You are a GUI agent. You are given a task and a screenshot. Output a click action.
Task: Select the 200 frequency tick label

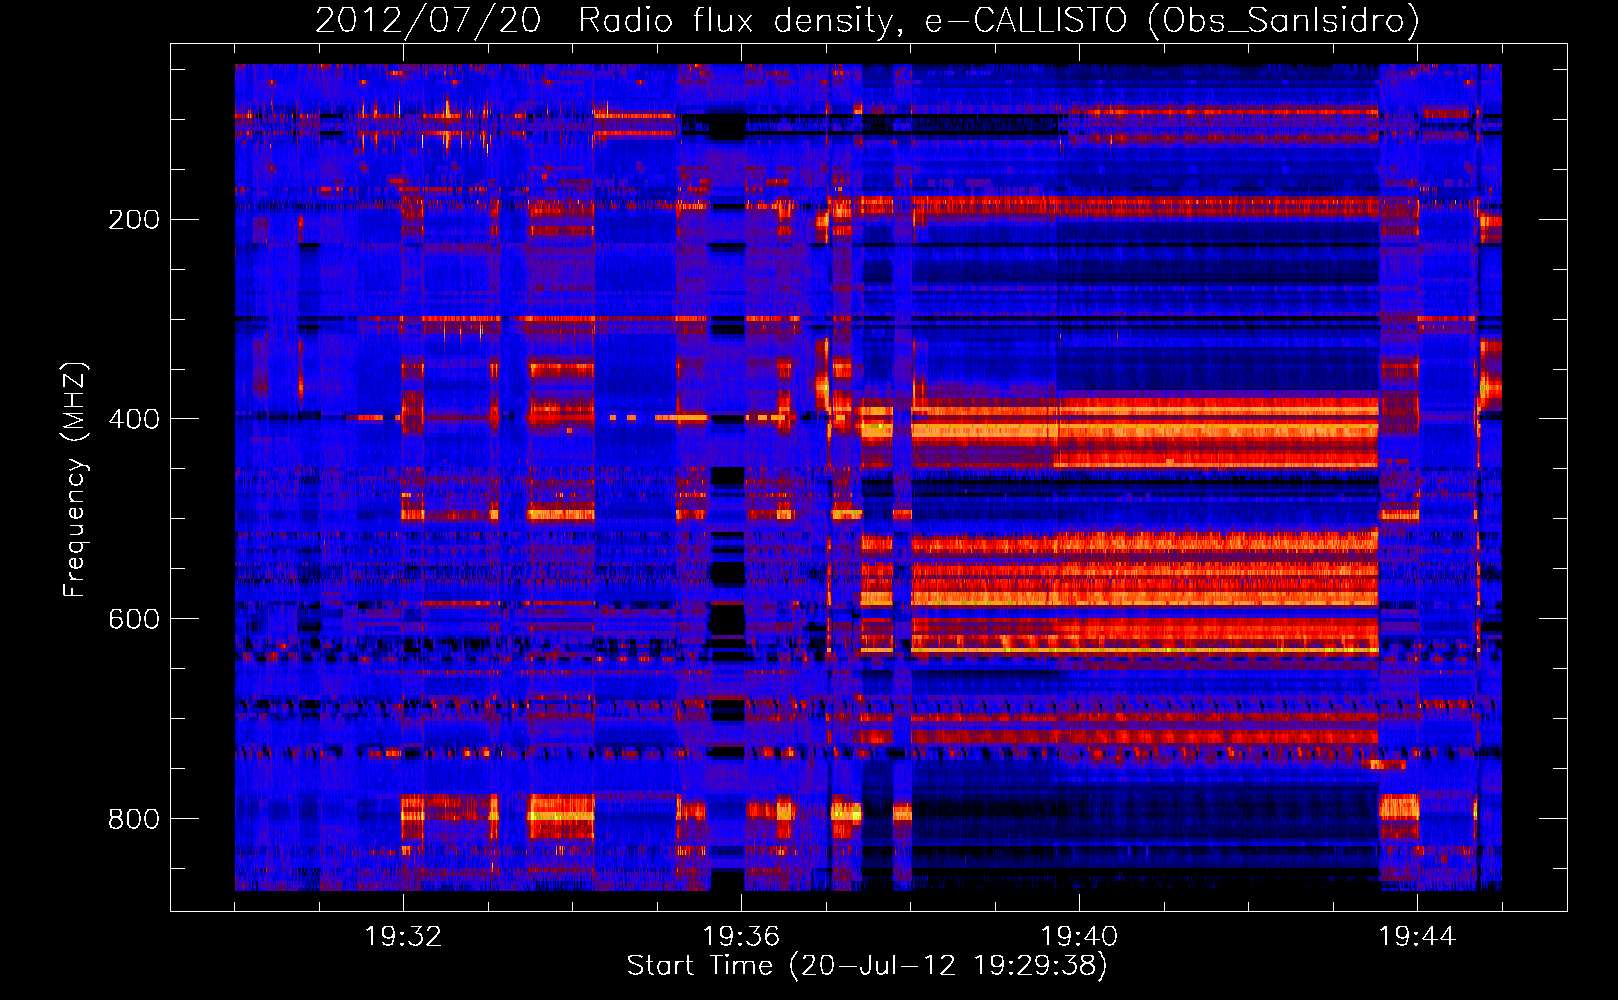coord(134,219)
